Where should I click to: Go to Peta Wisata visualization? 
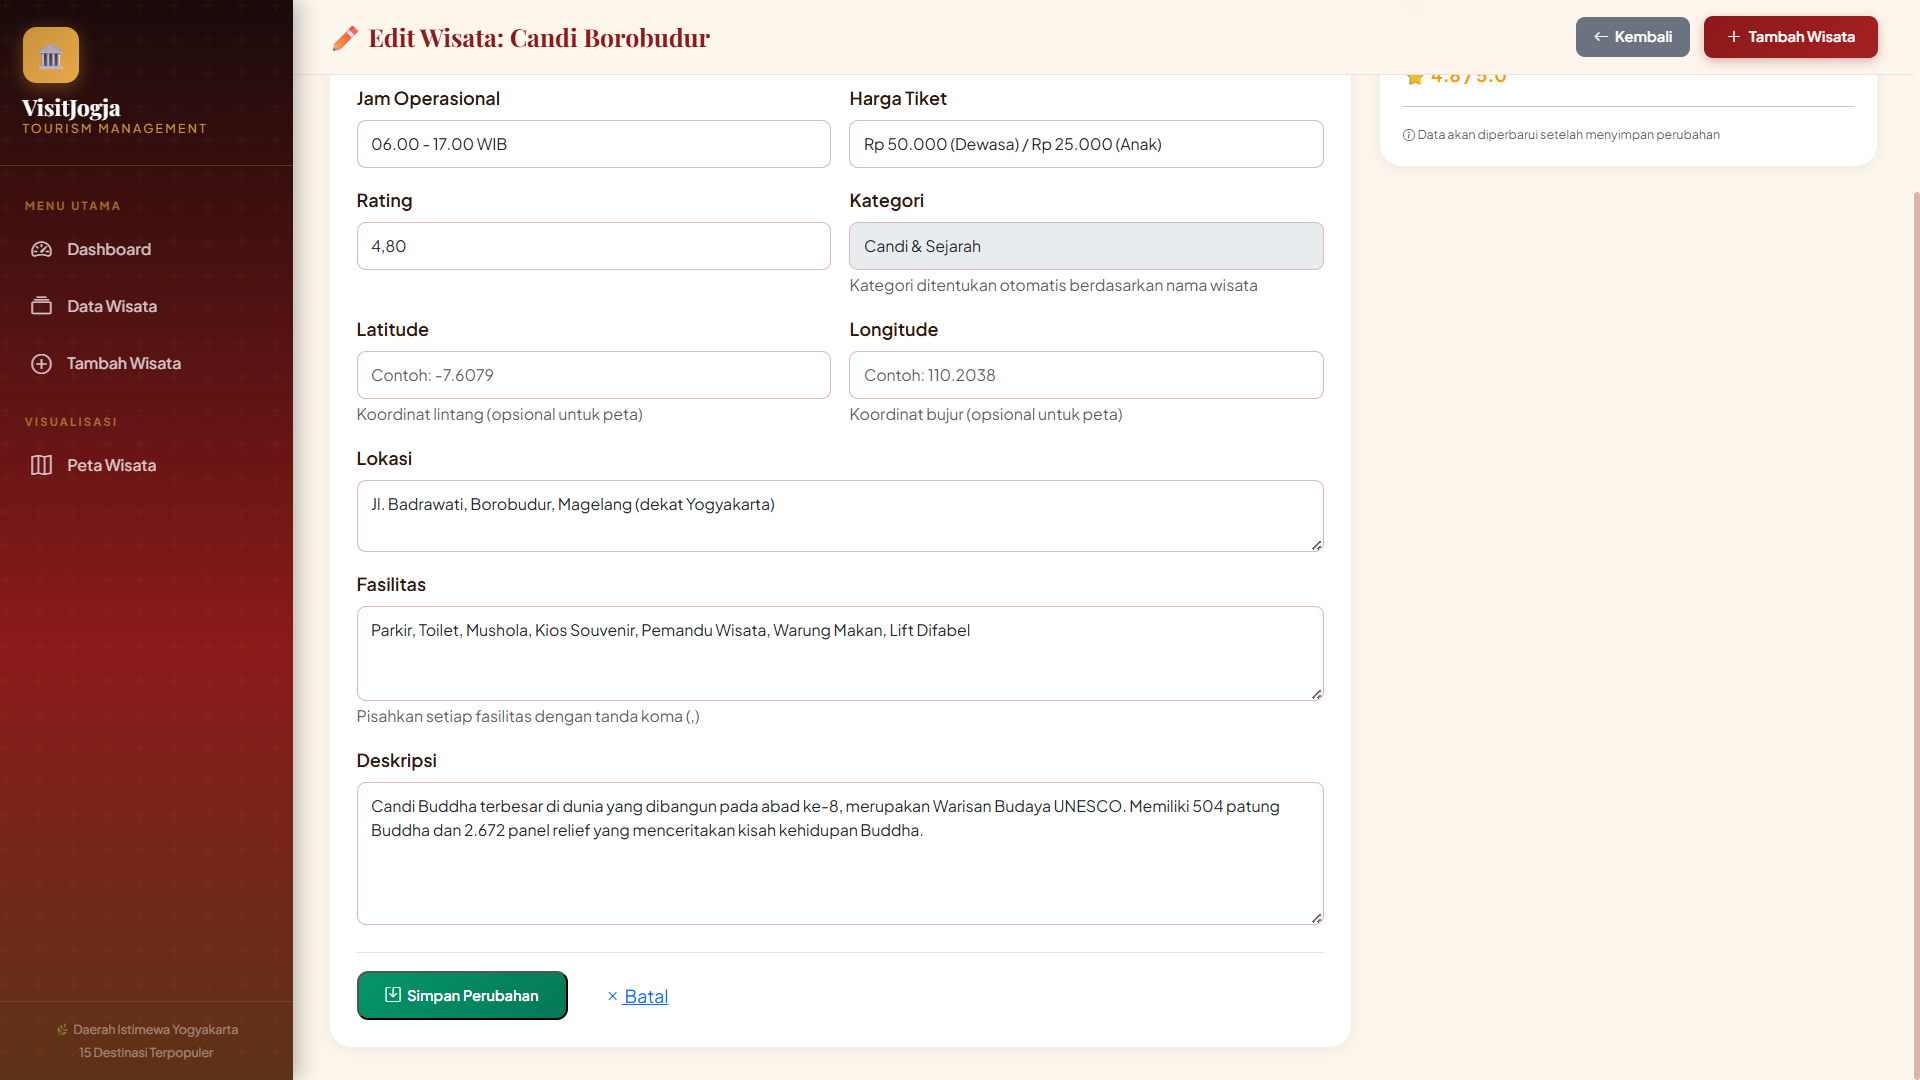(x=146, y=465)
